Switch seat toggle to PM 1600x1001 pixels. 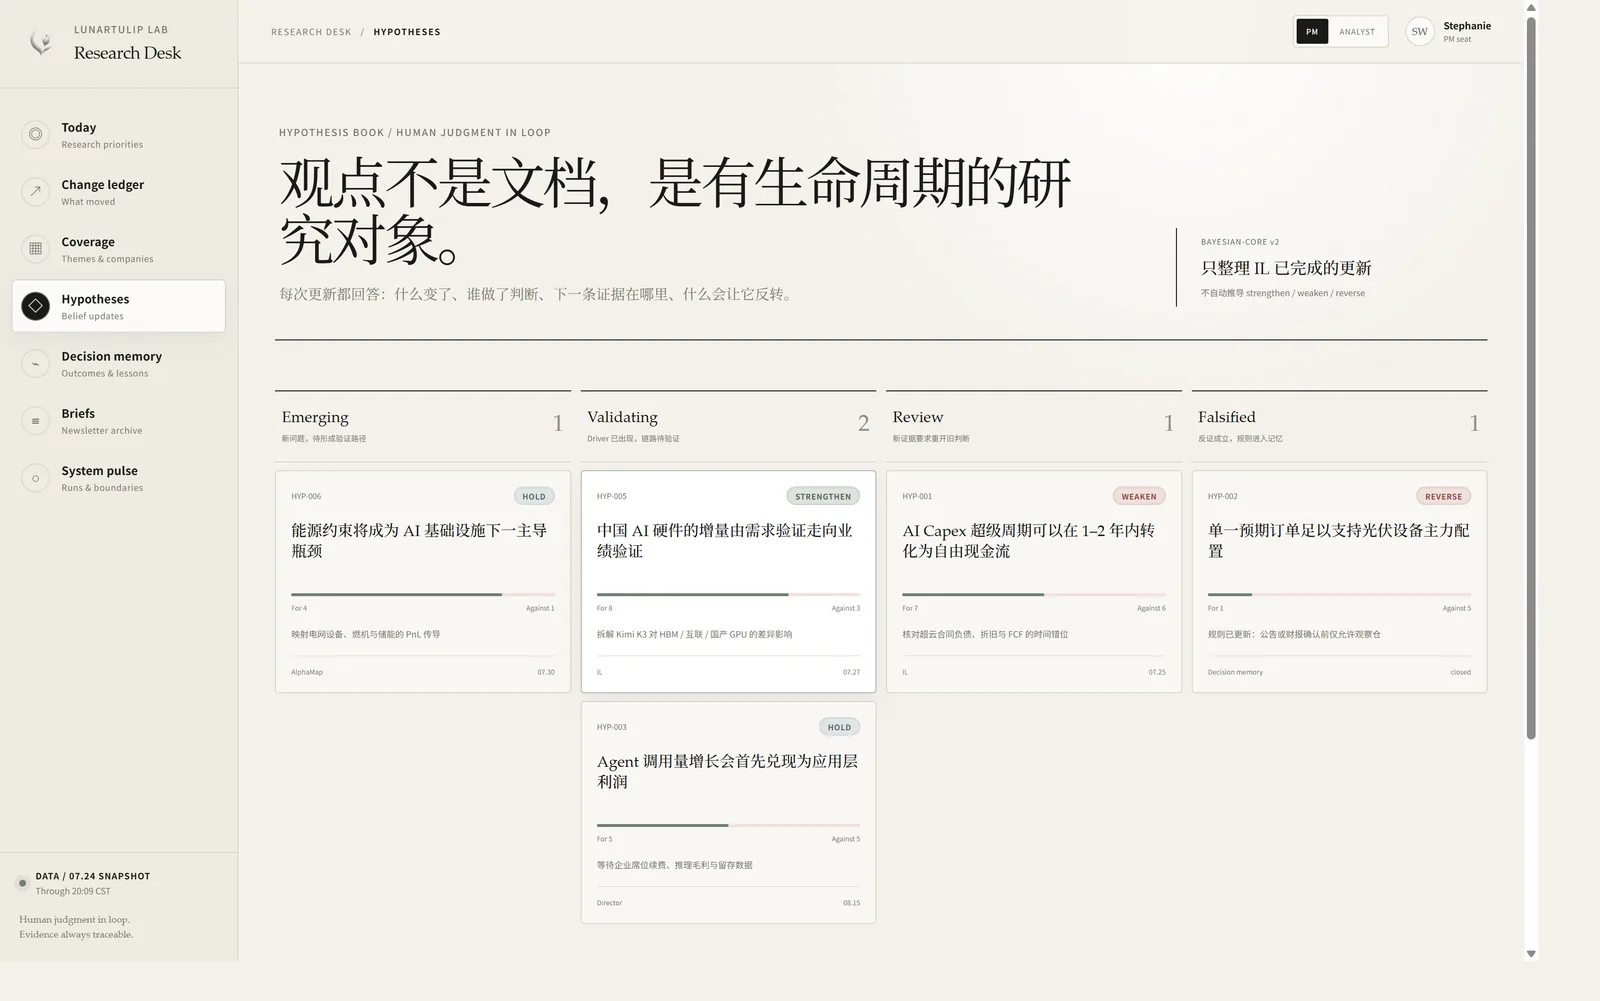point(1312,32)
